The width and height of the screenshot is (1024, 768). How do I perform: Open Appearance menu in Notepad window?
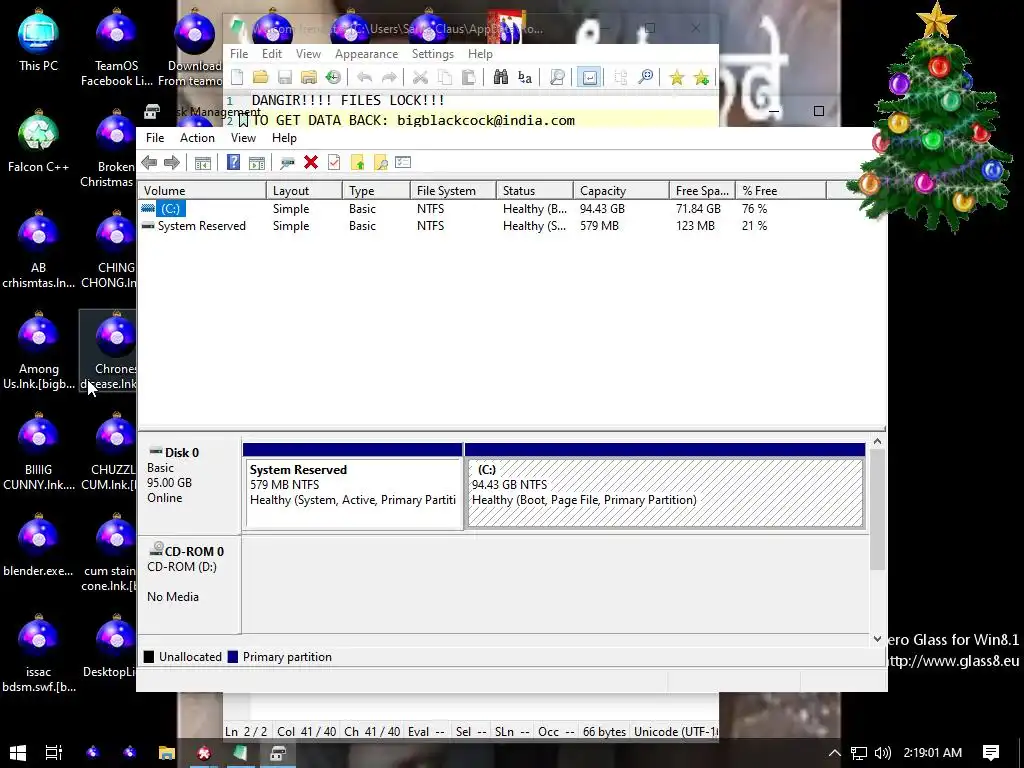click(366, 54)
